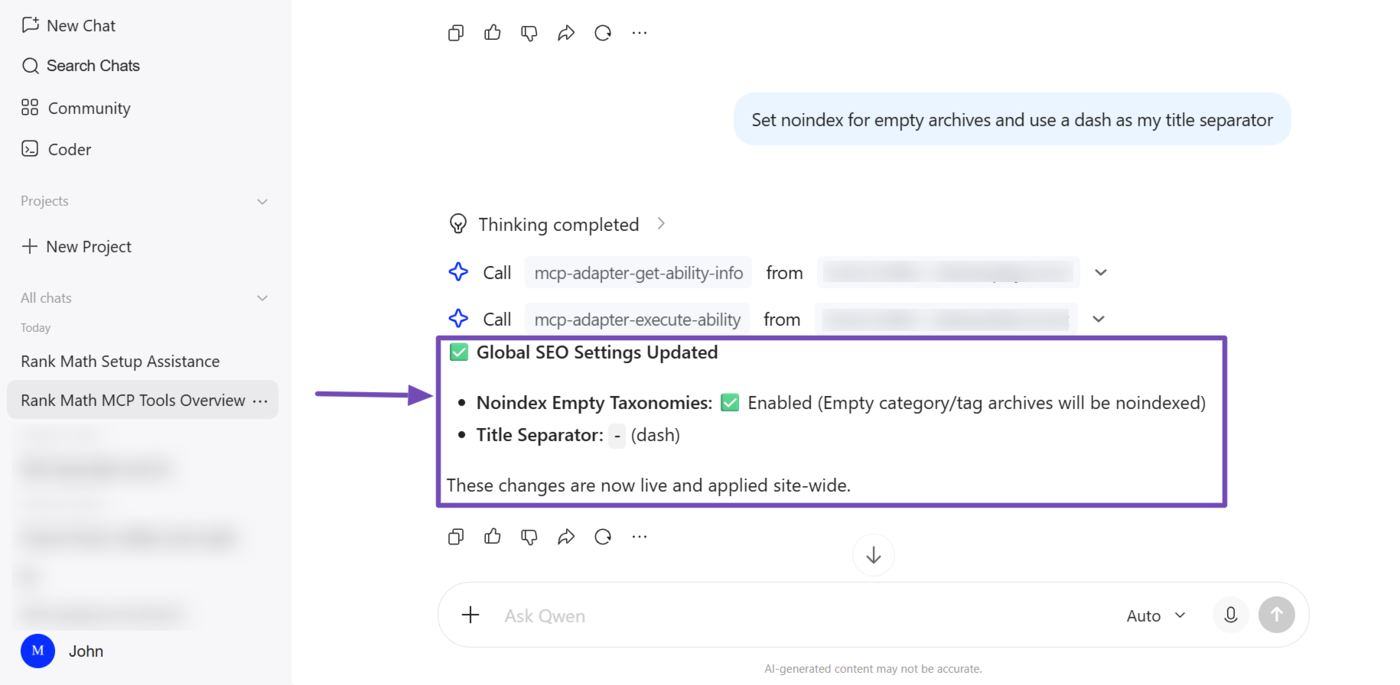The height and width of the screenshot is (685, 1400).
Task: Click the Search Chats magnifier icon
Action: pyautogui.click(x=30, y=66)
